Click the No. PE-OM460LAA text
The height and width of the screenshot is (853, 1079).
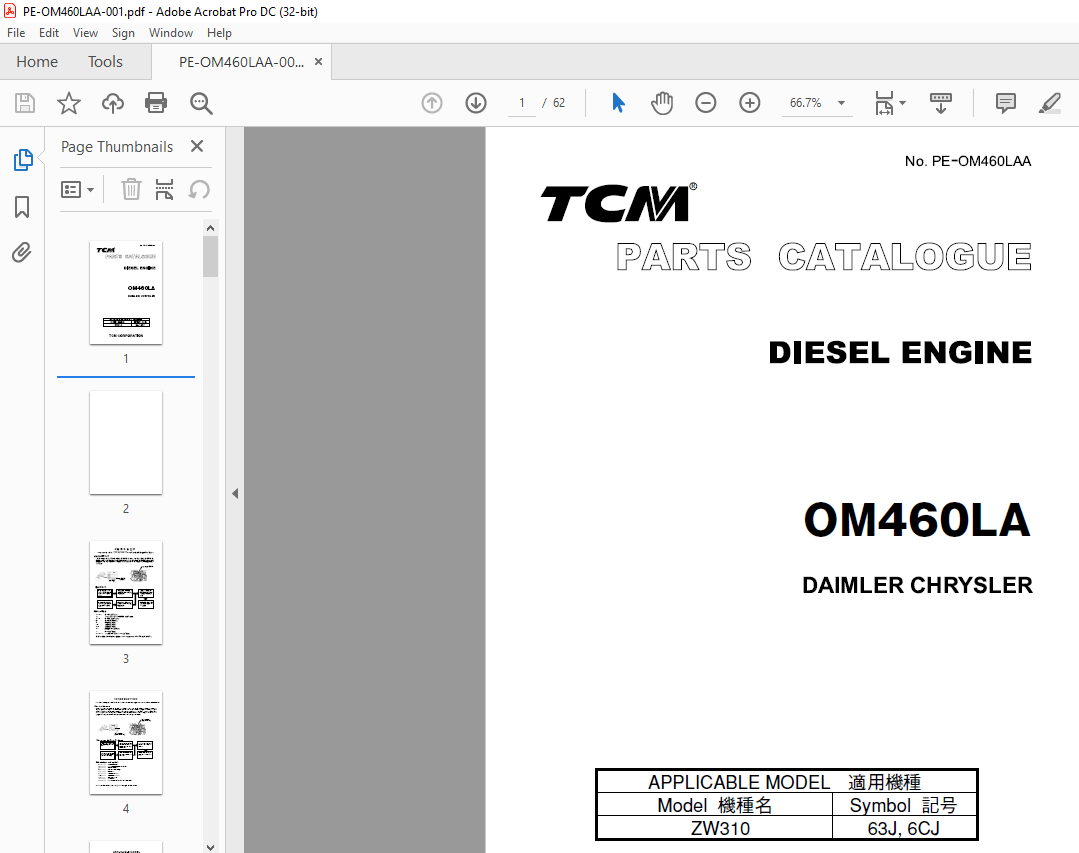pyautogui.click(x=968, y=161)
